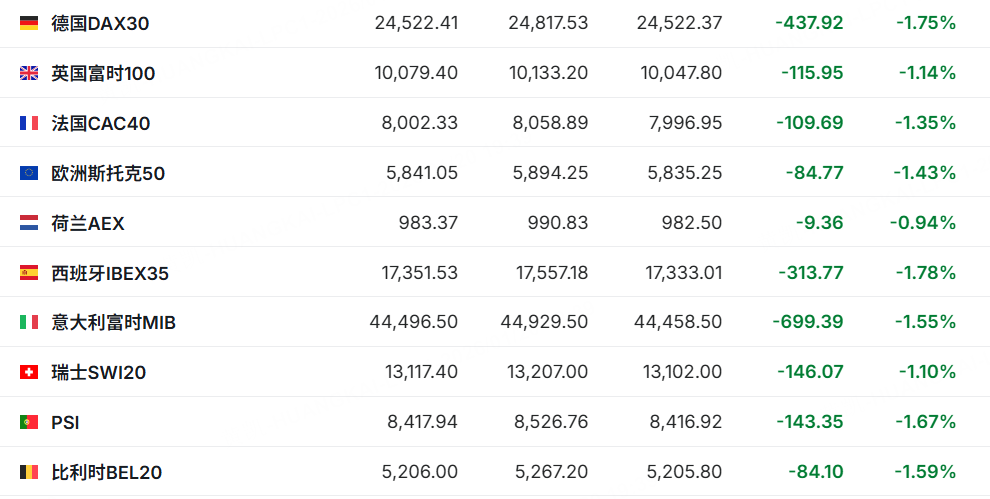Click the Netherlands flag icon
This screenshot has width=990, height=499.
29,223
